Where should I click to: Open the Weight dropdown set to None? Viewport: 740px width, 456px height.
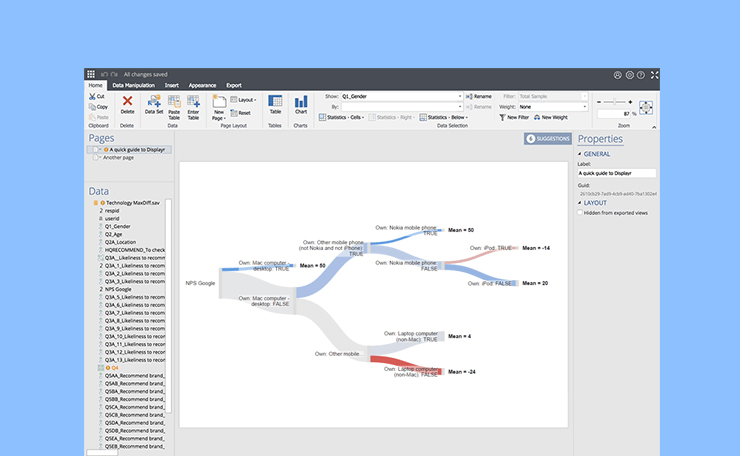(x=552, y=106)
